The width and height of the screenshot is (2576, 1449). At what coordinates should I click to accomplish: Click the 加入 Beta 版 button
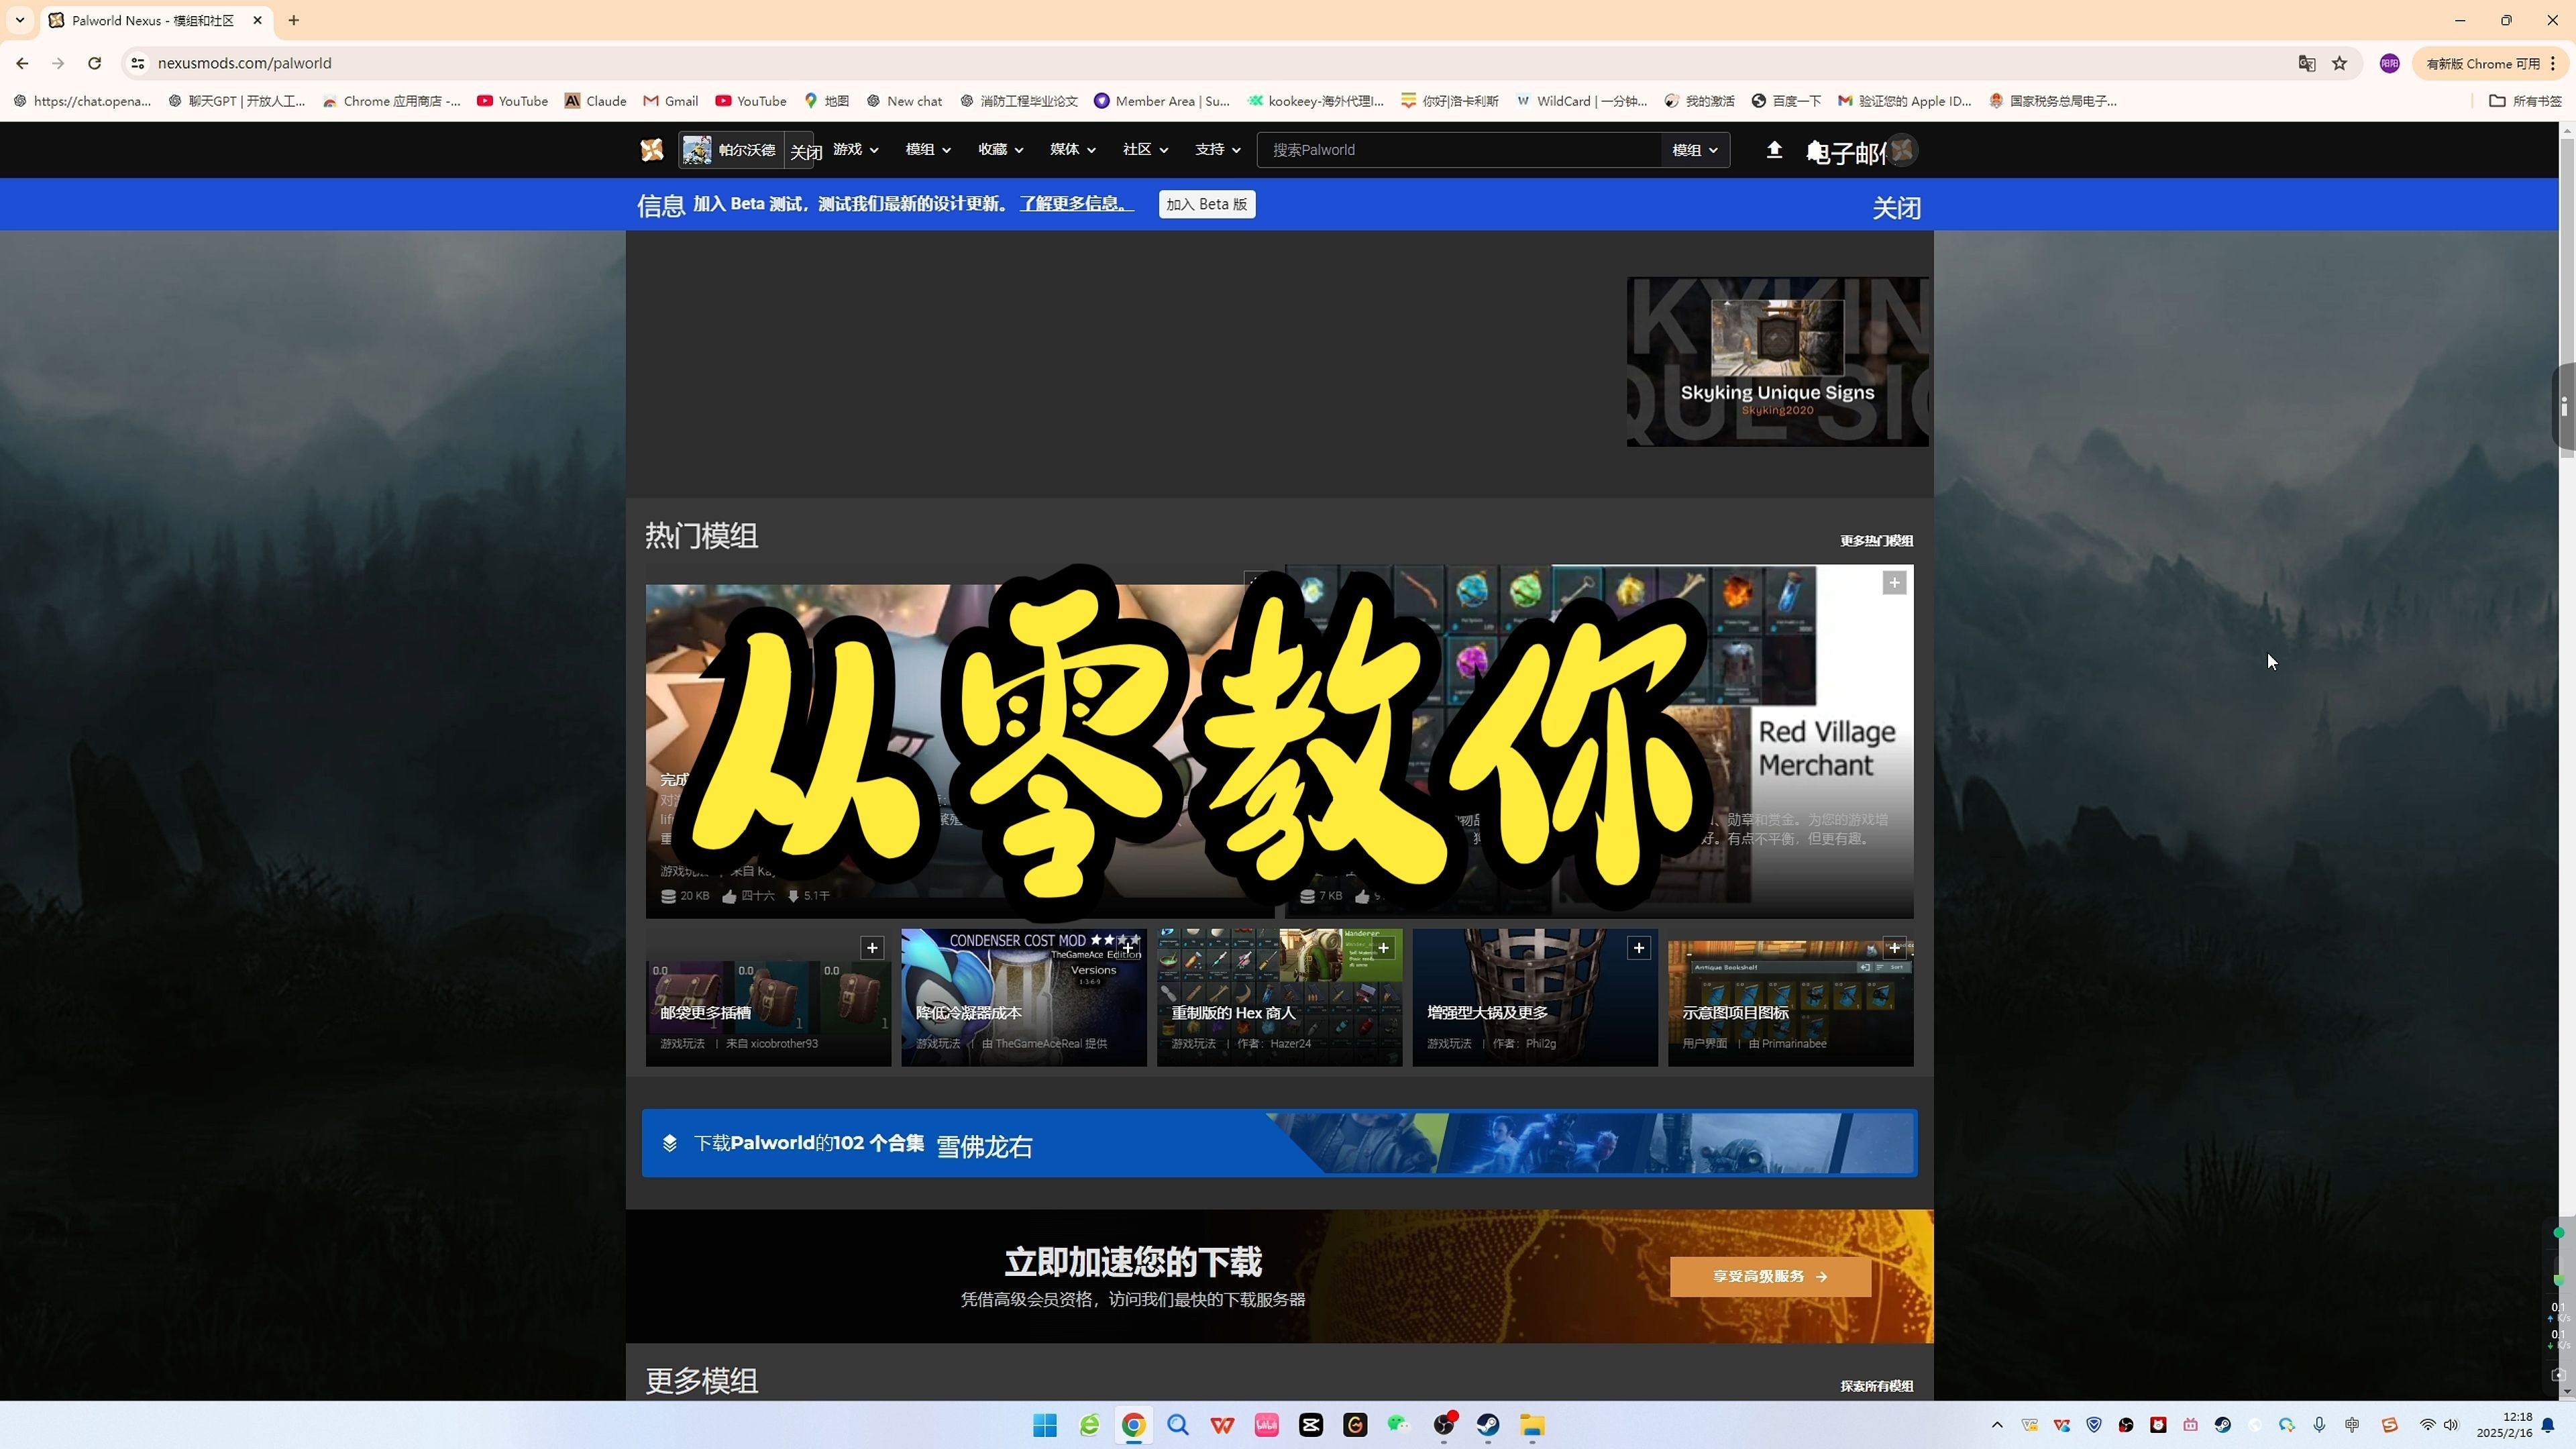pos(1207,204)
